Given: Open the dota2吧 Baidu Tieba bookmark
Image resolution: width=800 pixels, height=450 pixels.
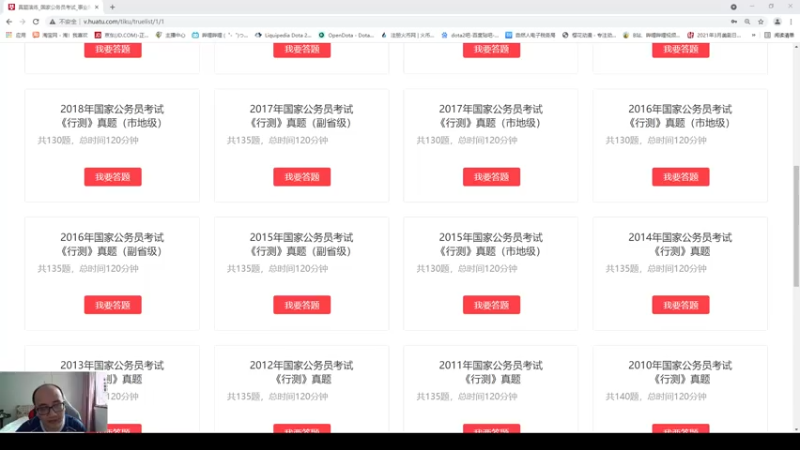Looking at the screenshot, I should point(470,35).
